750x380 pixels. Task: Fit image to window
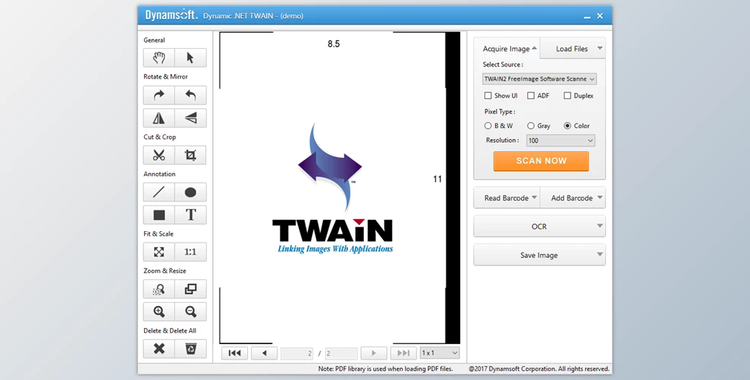(159, 252)
